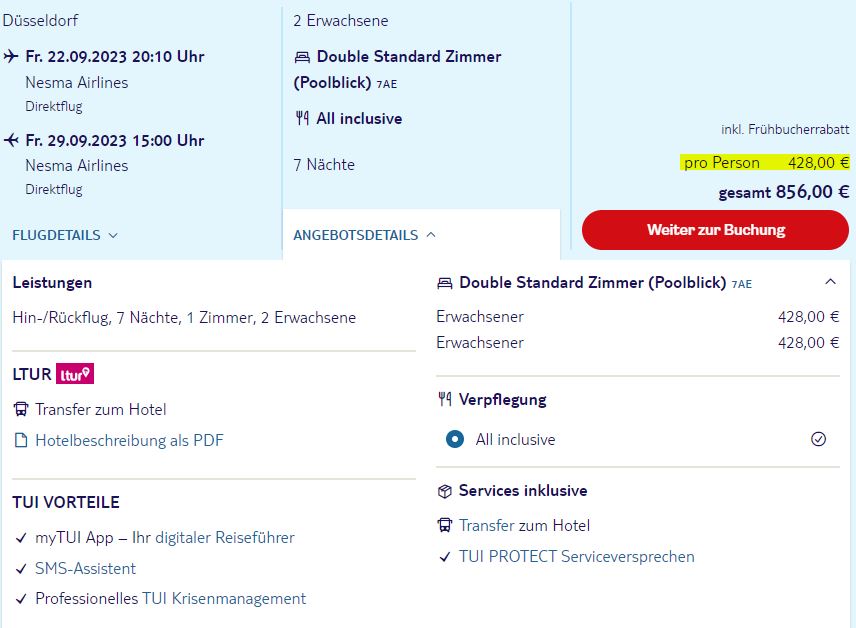
Task: Select the All inclusive radio button
Action: 454,439
